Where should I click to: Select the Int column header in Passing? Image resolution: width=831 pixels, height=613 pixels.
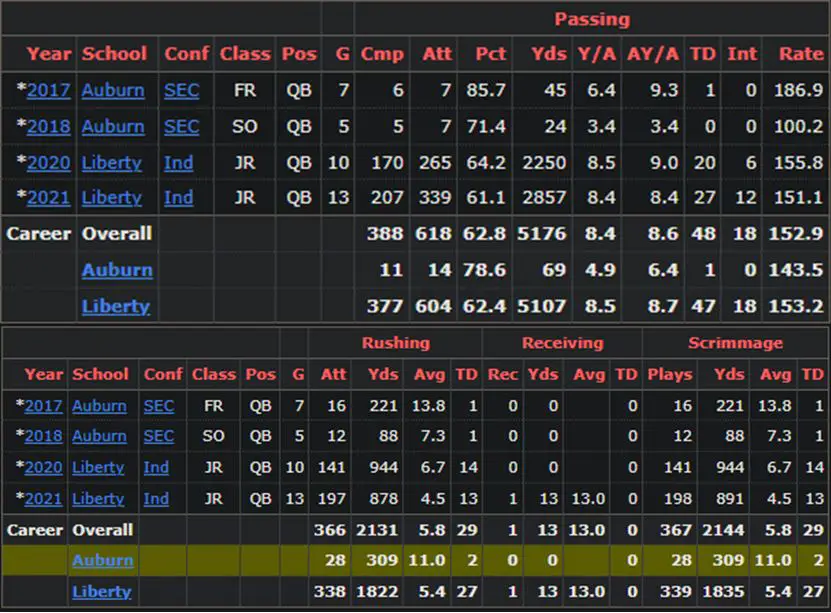click(x=742, y=54)
